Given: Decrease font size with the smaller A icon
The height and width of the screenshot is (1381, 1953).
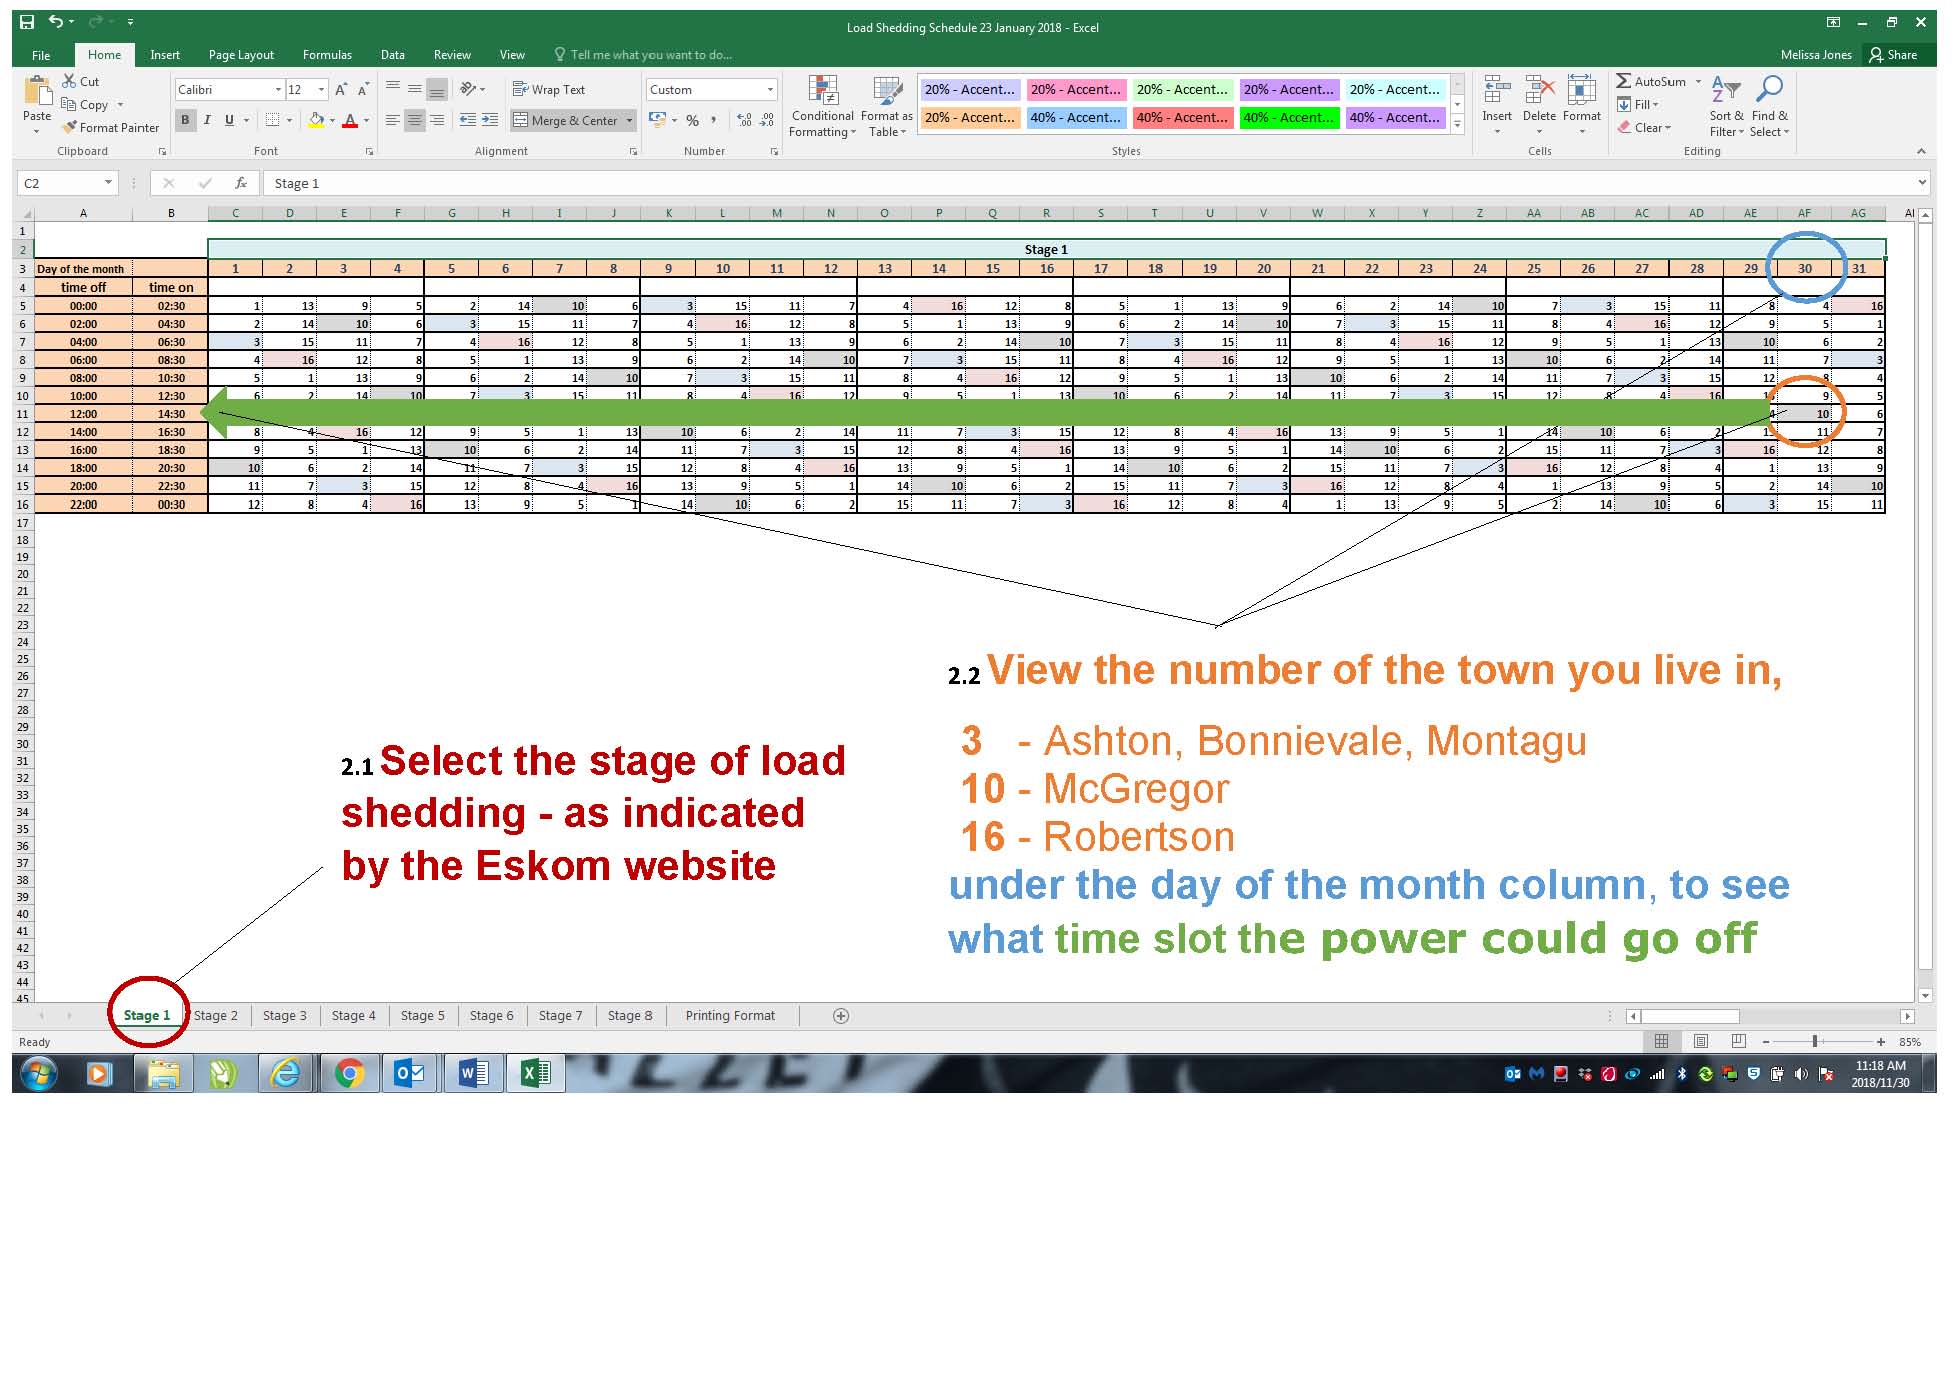Looking at the screenshot, I should click(363, 90).
